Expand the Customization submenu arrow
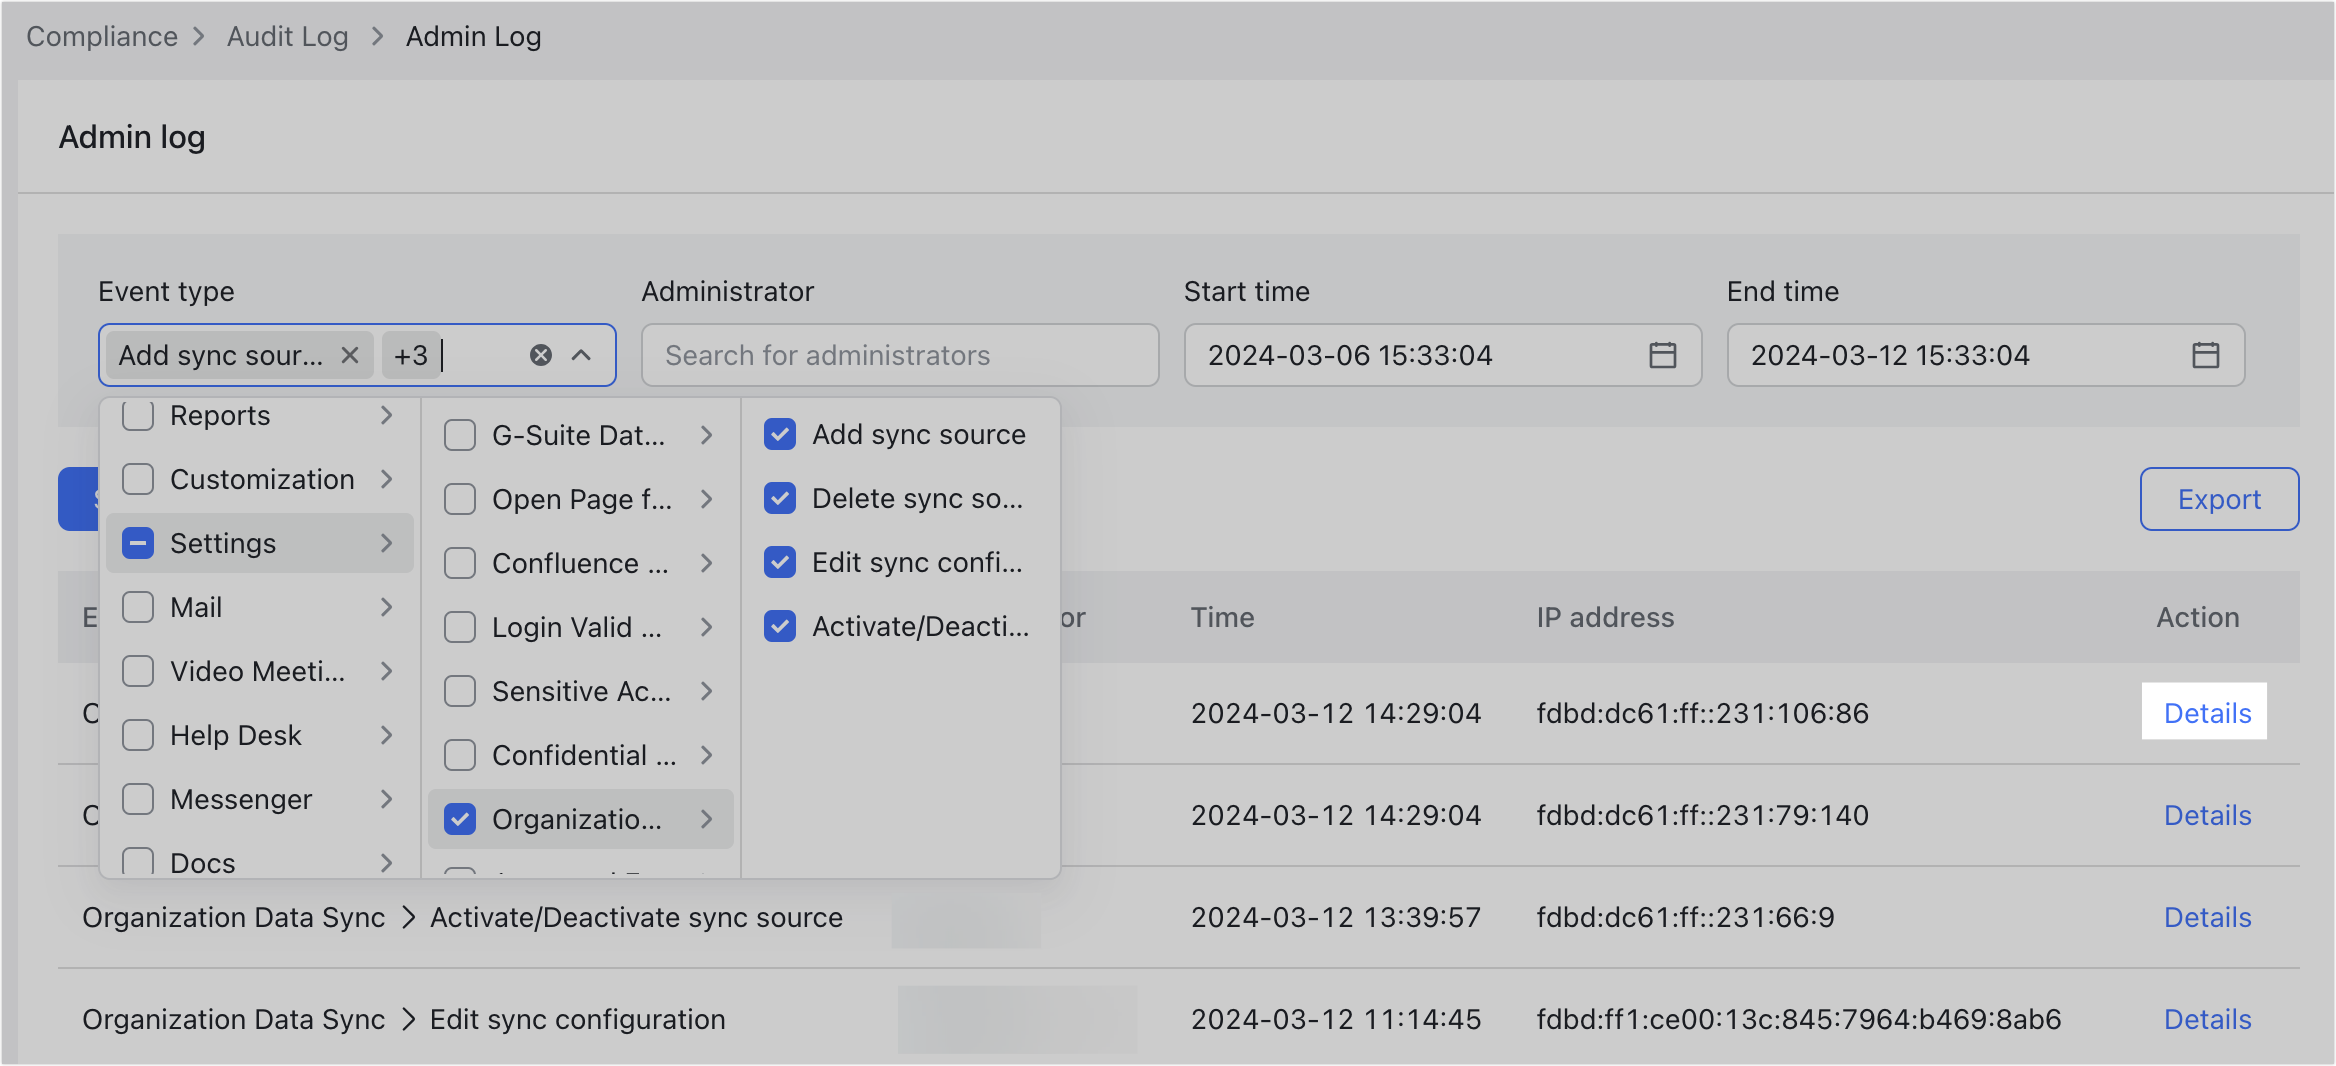2336x1066 pixels. (387, 479)
